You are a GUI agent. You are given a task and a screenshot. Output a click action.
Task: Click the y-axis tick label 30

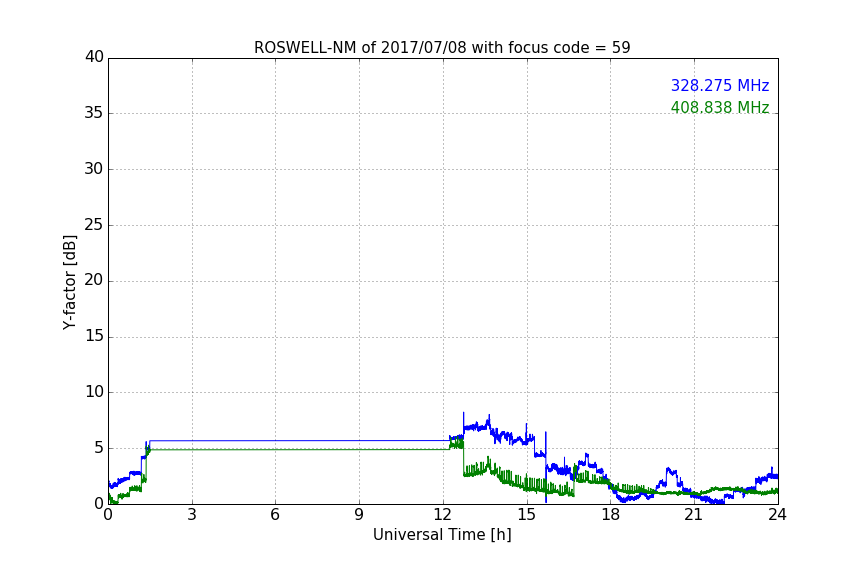pos(94,169)
